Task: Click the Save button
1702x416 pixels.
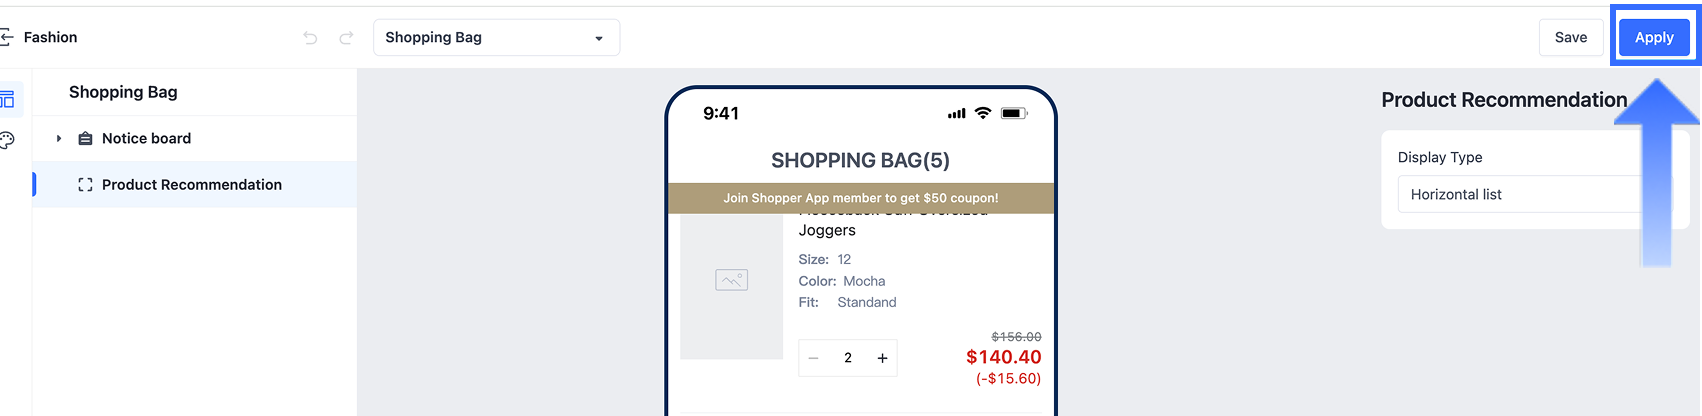Action: [x=1571, y=38]
